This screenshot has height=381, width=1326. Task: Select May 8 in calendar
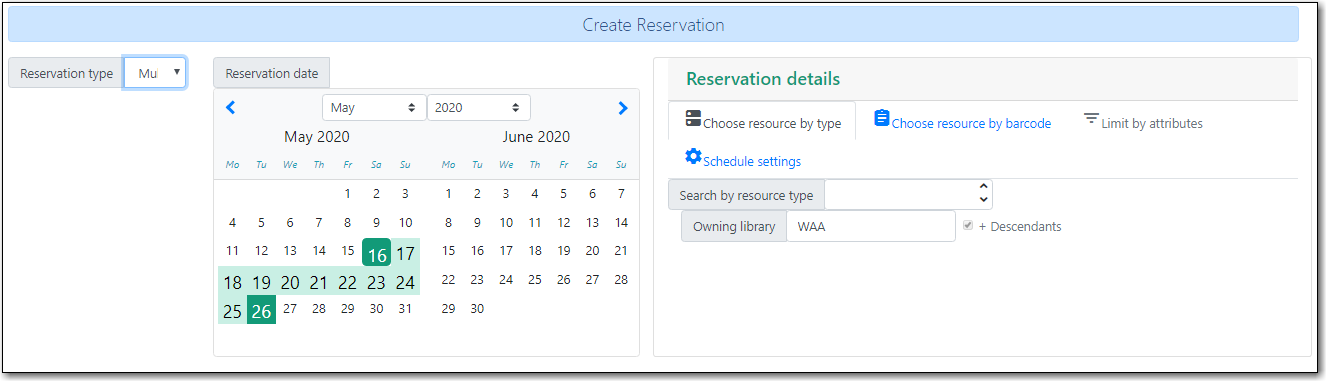347,223
